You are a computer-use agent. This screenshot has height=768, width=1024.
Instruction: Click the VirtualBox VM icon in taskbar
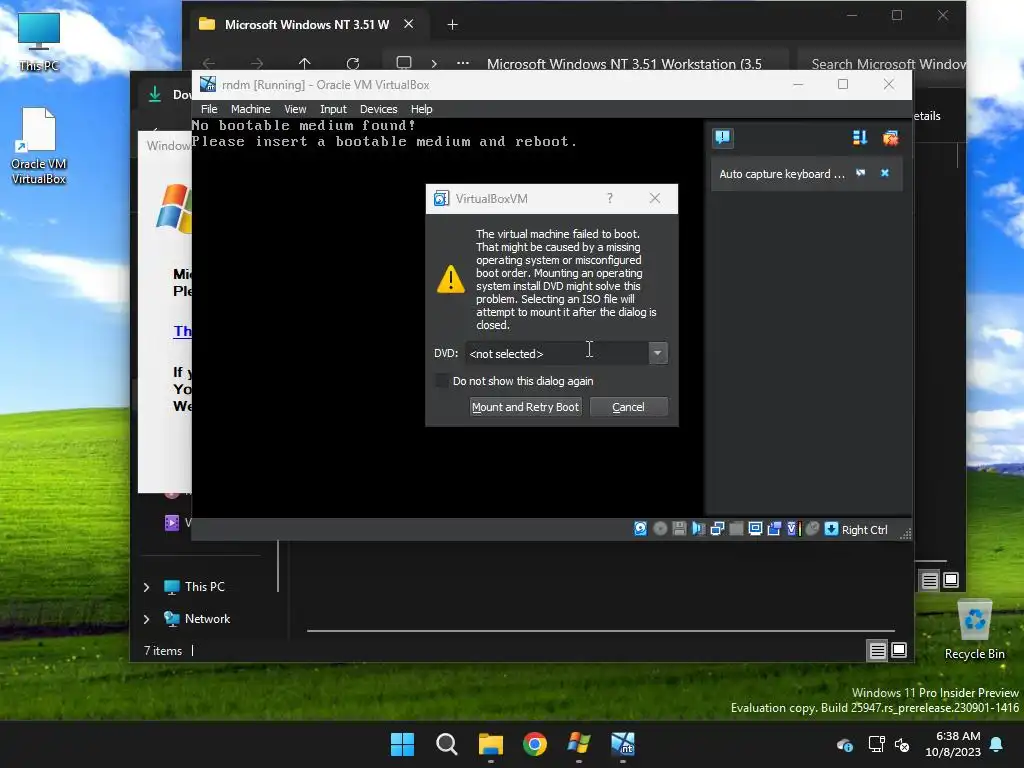click(x=623, y=744)
